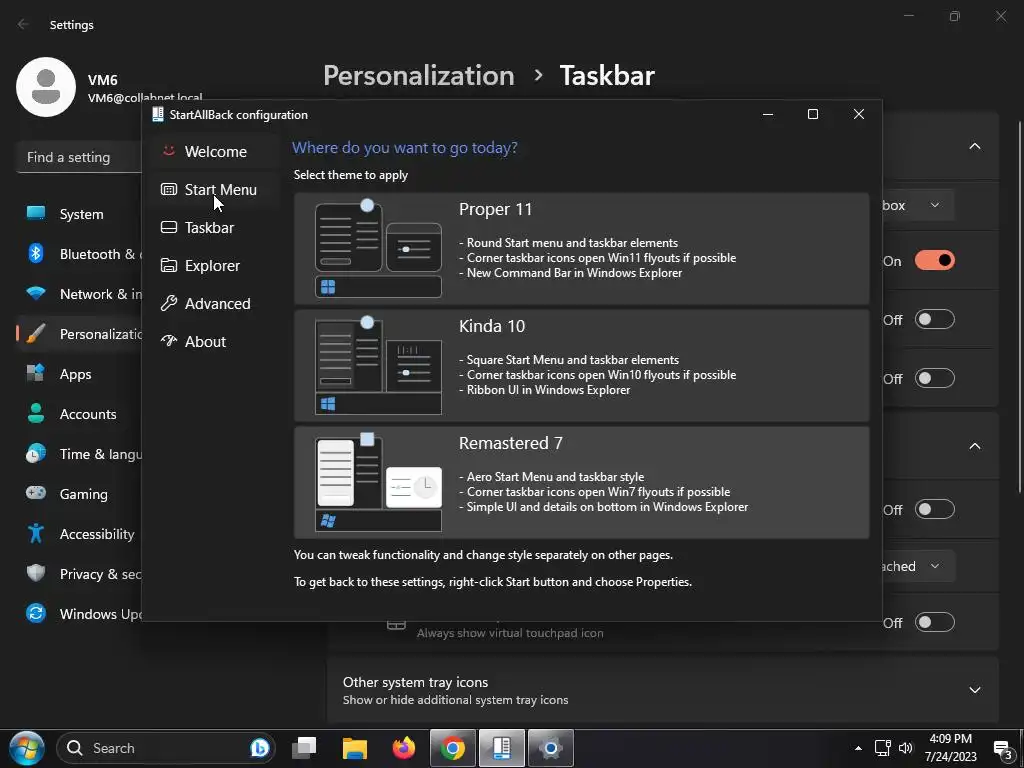
Task: Turn off the toggle labeled On
Action: (x=935, y=261)
